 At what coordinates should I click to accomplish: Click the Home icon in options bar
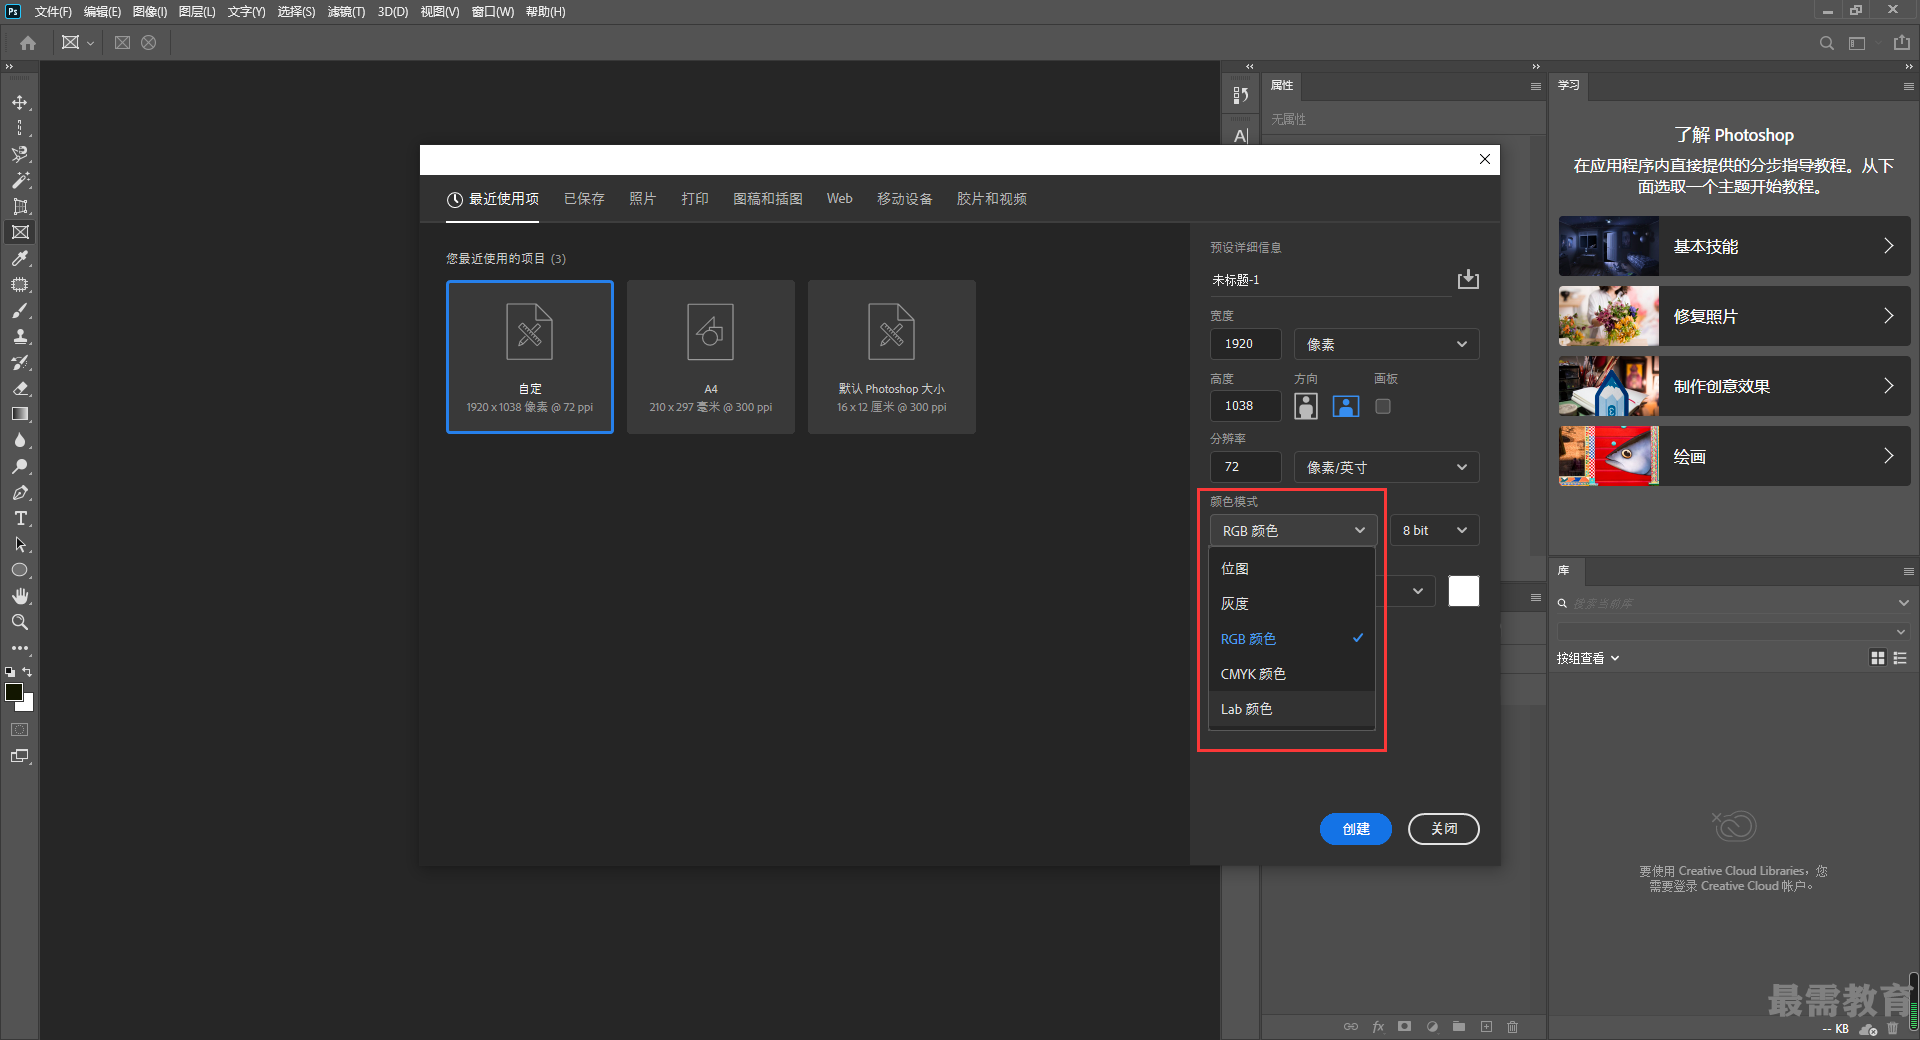tap(28, 43)
